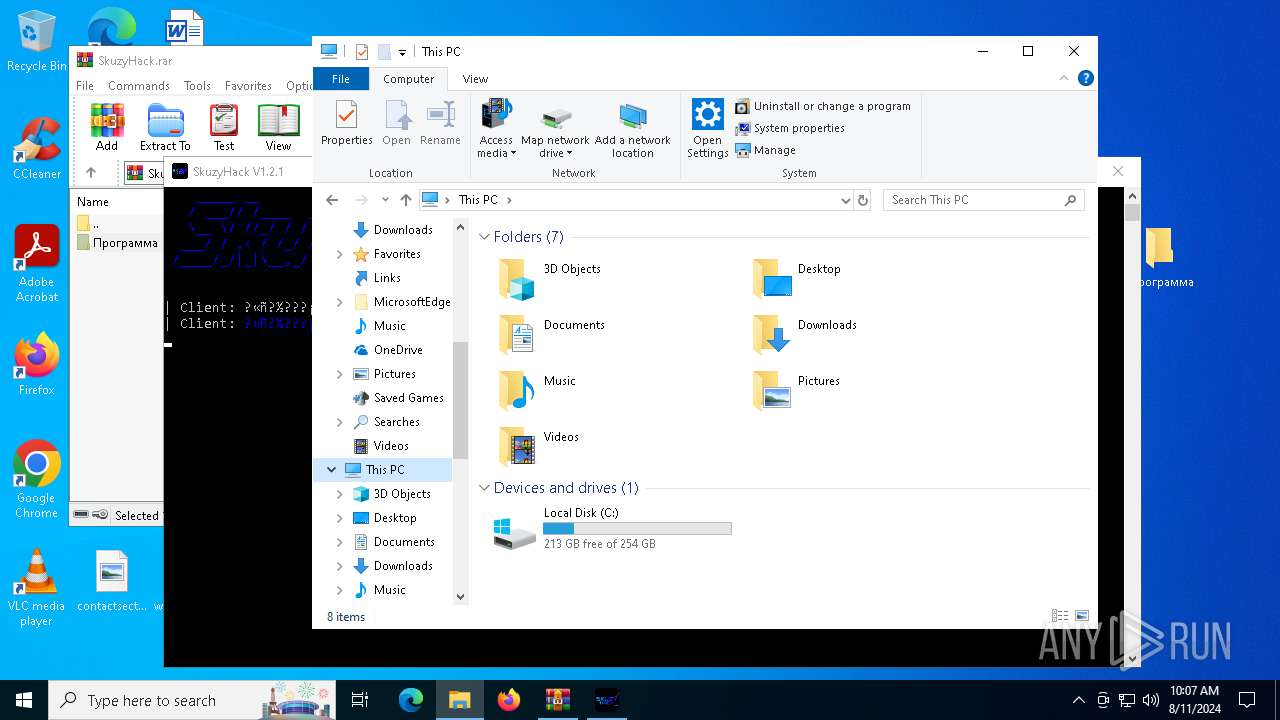Select the Videos folder in main pane
The image size is (1280, 720).
click(x=540, y=447)
